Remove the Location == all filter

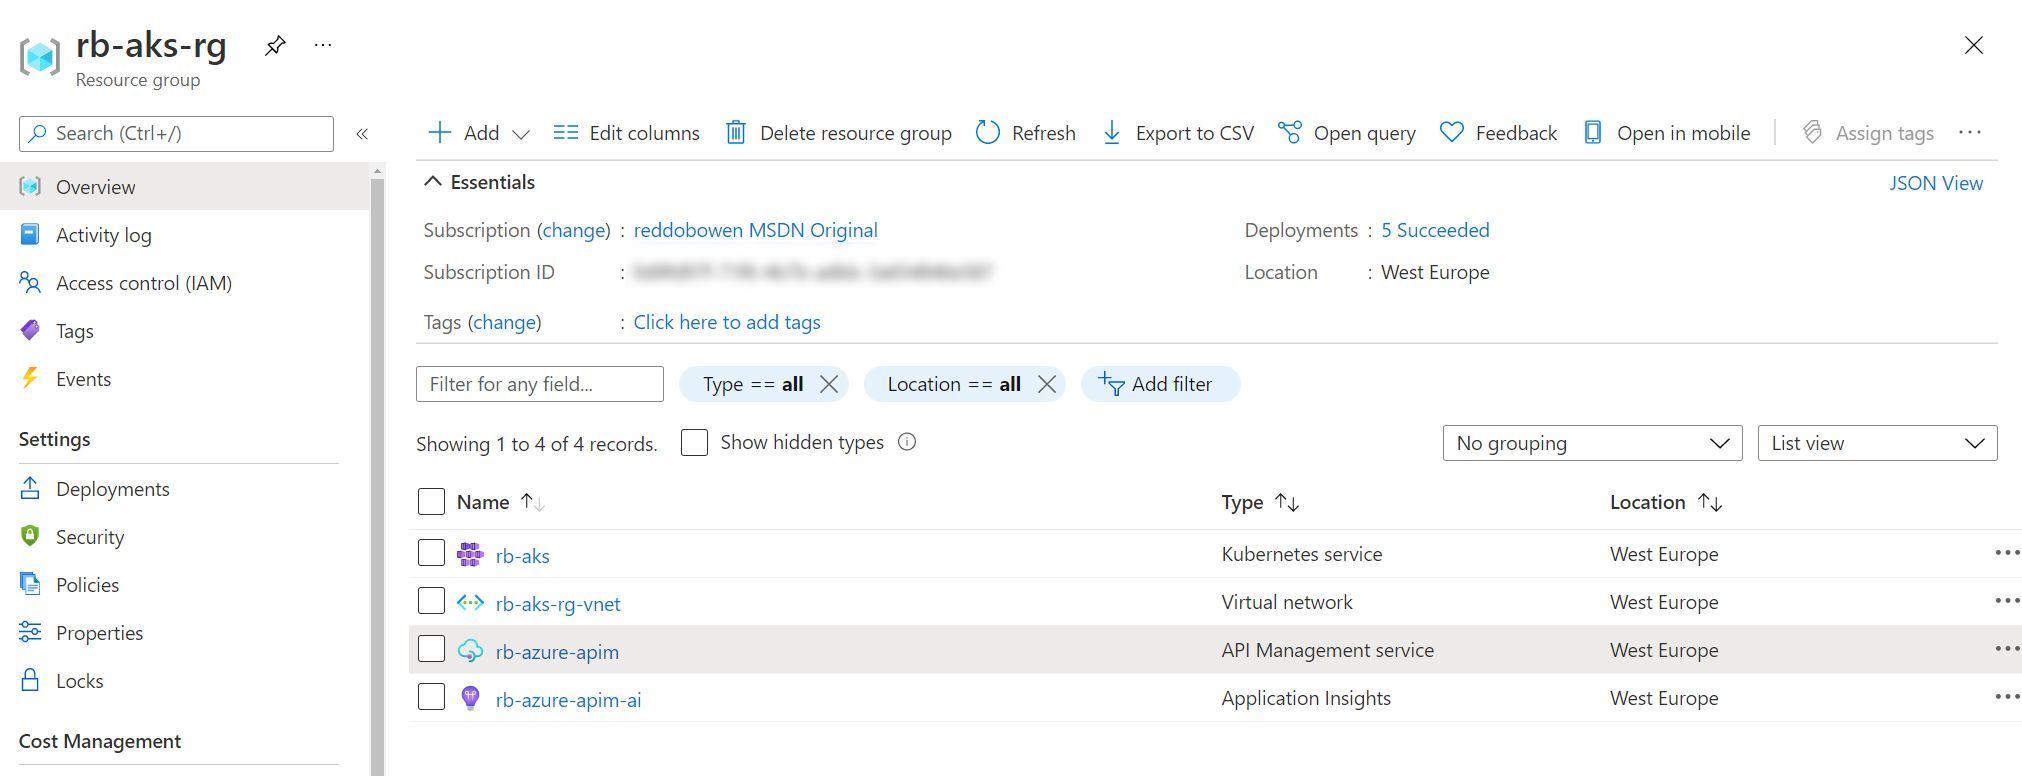[x=1047, y=384]
